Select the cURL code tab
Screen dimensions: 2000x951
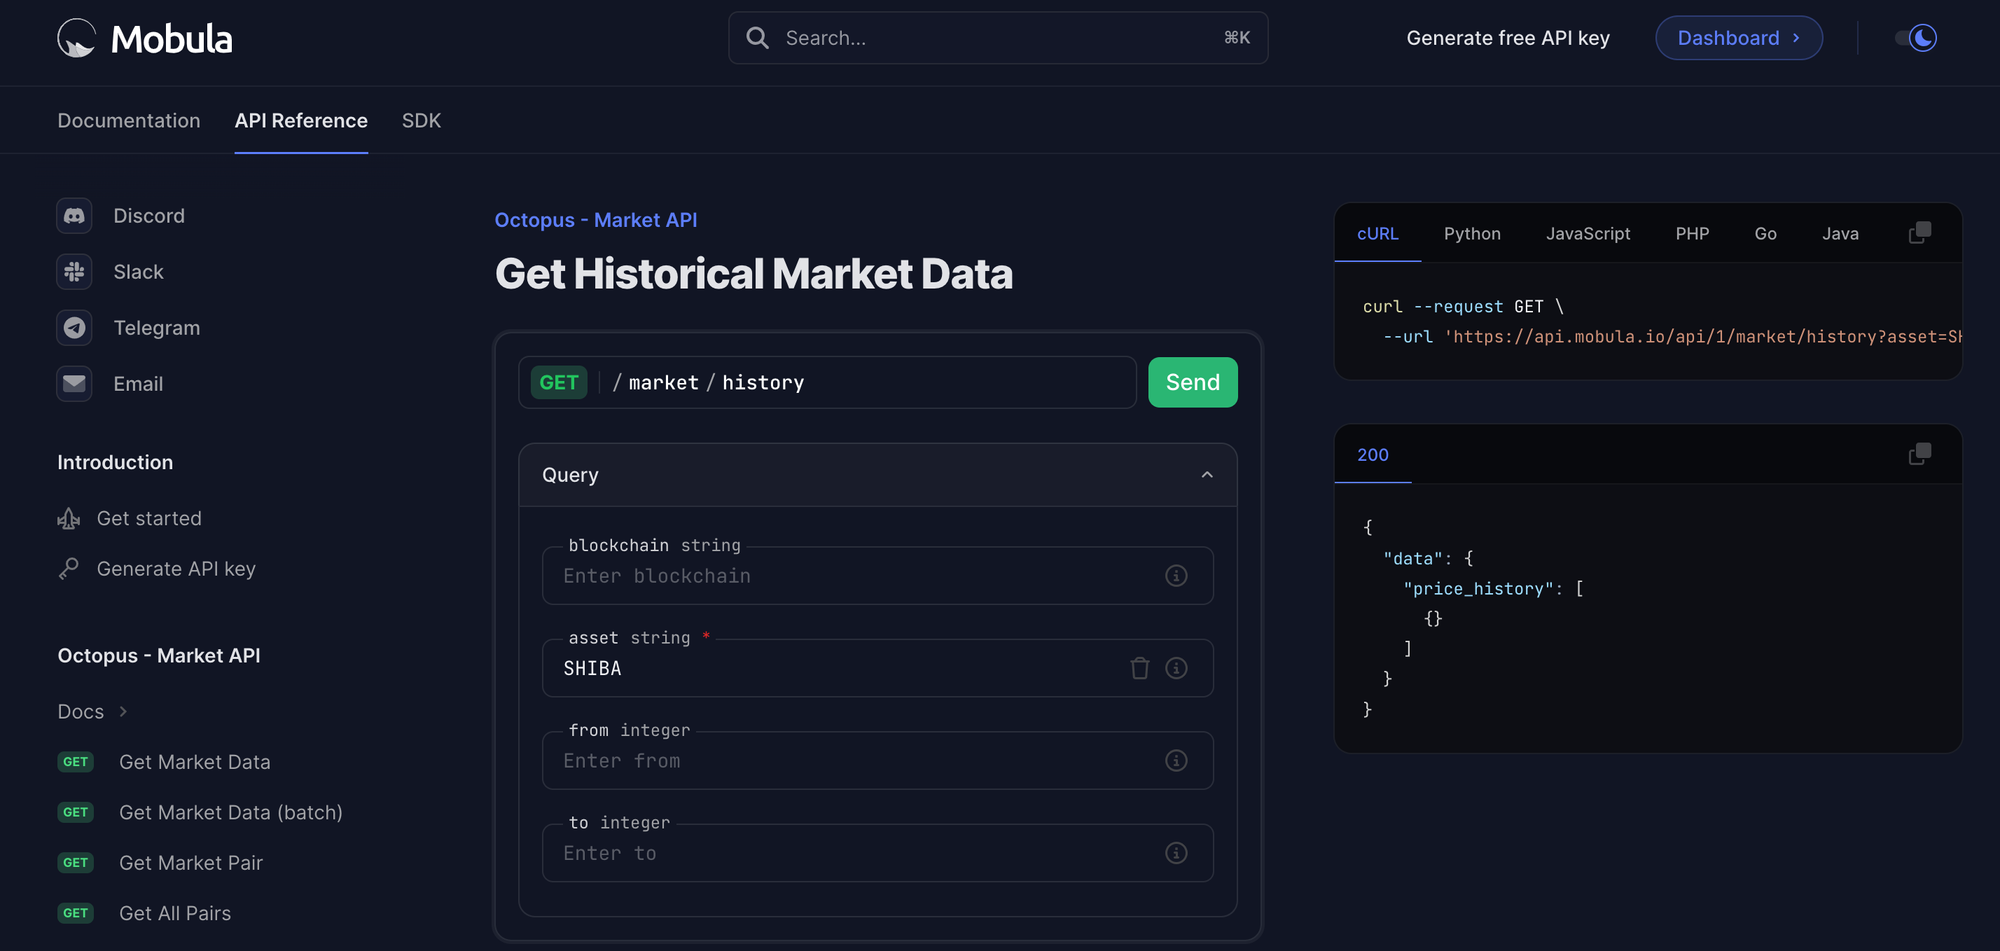tap(1378, 234)
